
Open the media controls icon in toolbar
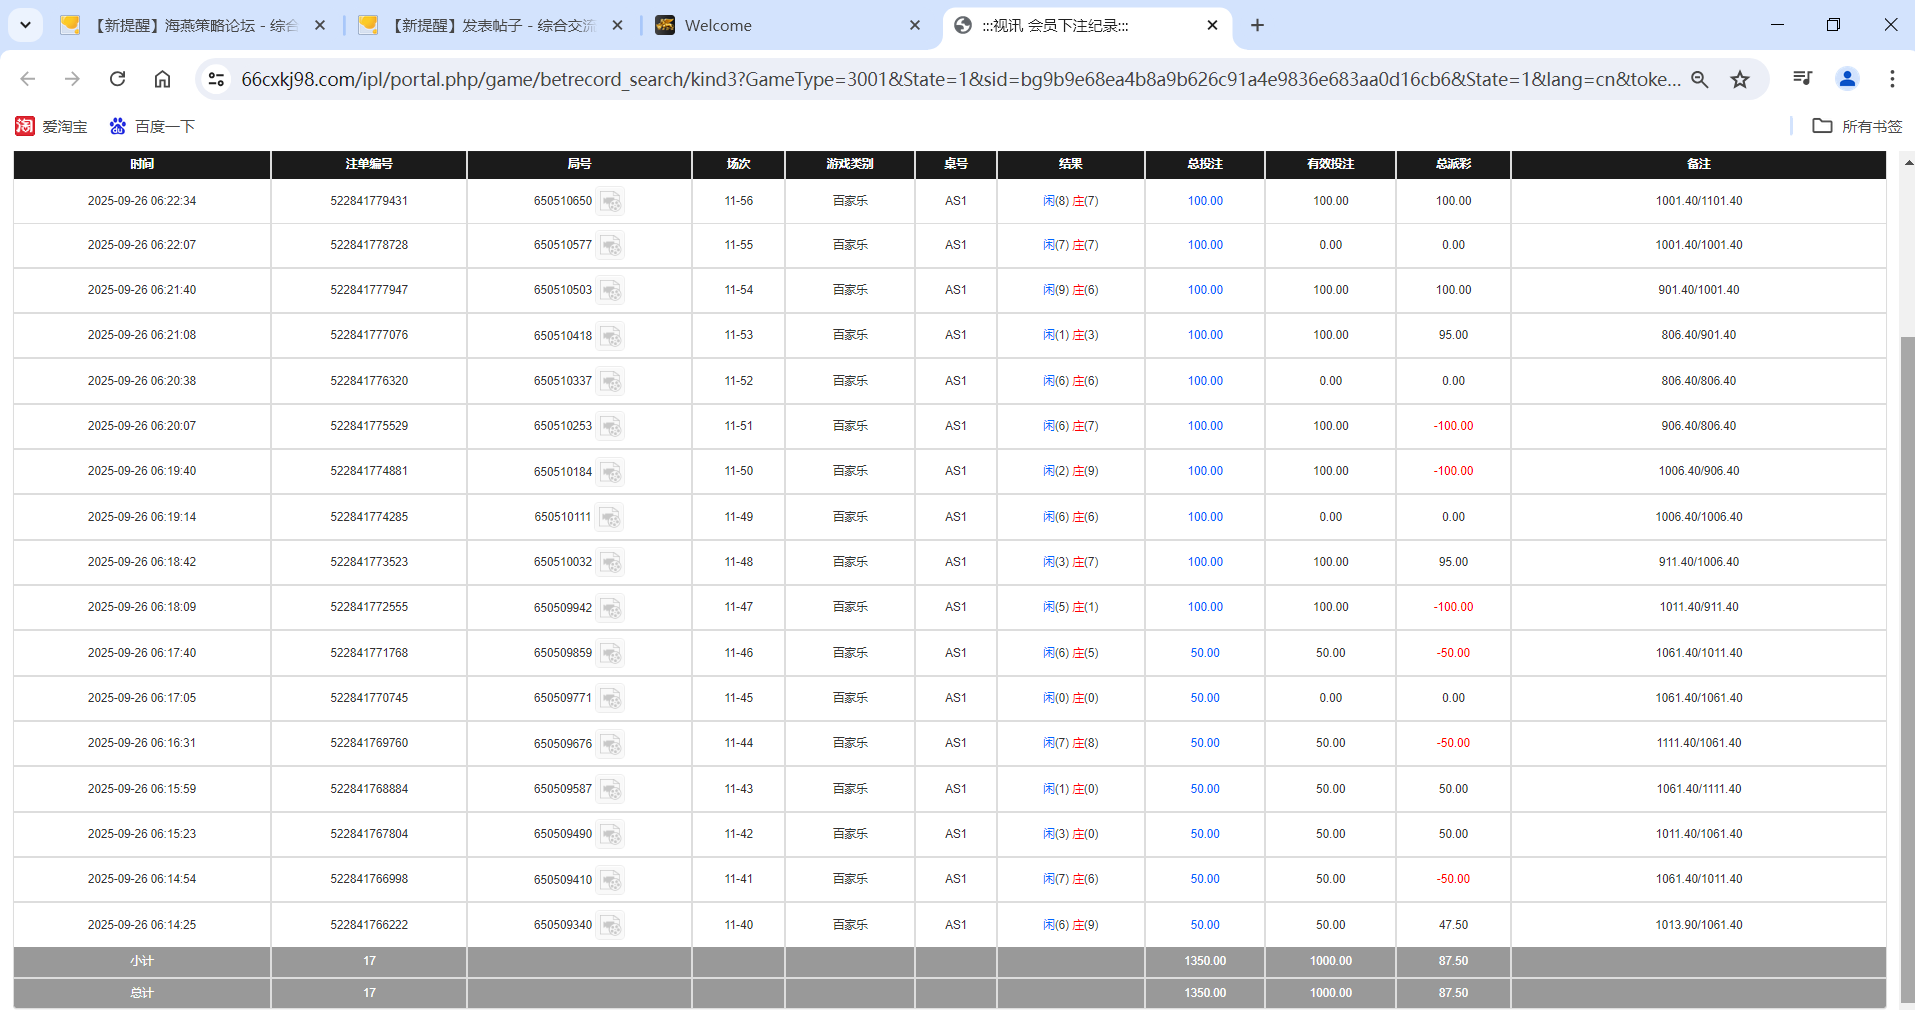pyautogui.click(x=1803, y=78)
